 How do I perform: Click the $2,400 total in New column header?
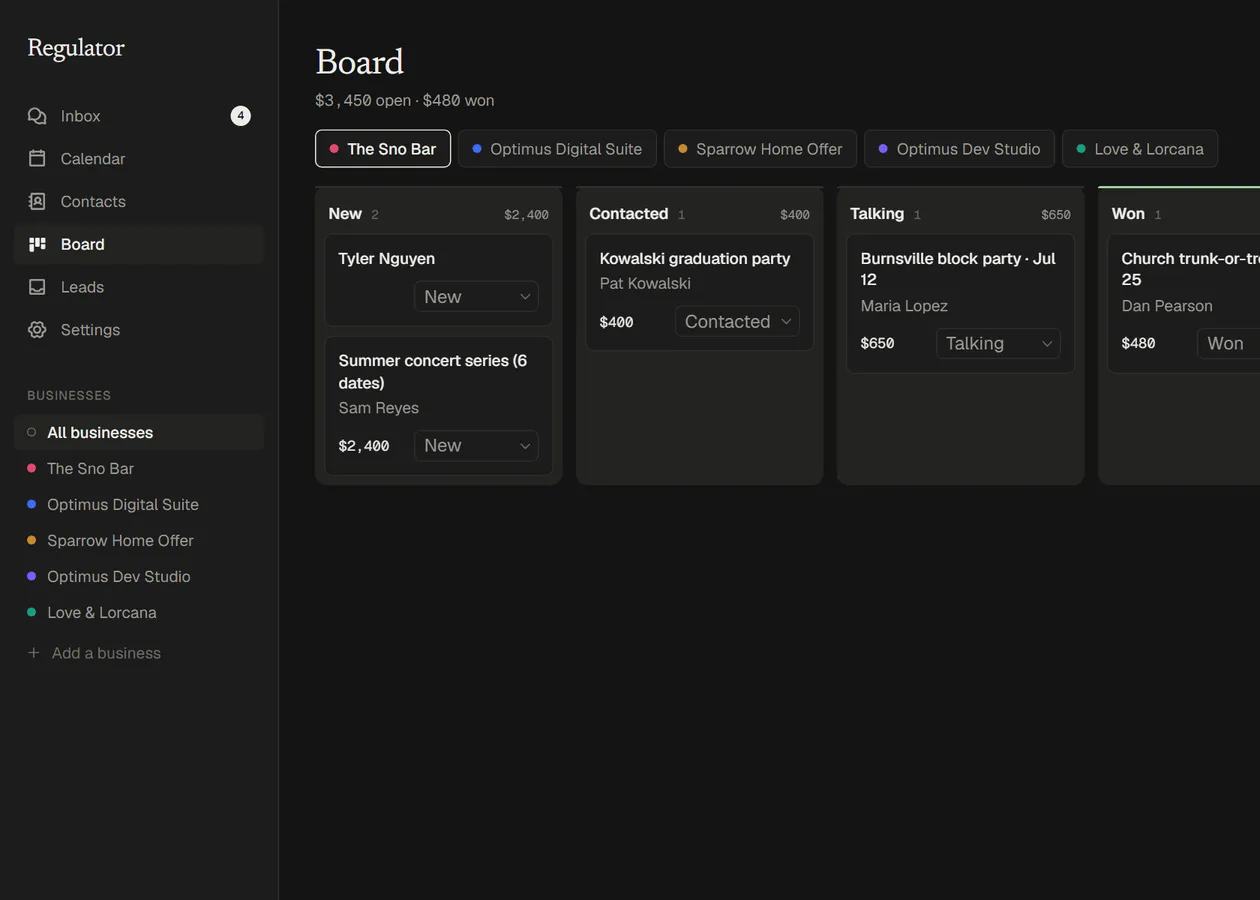[526, 215]
